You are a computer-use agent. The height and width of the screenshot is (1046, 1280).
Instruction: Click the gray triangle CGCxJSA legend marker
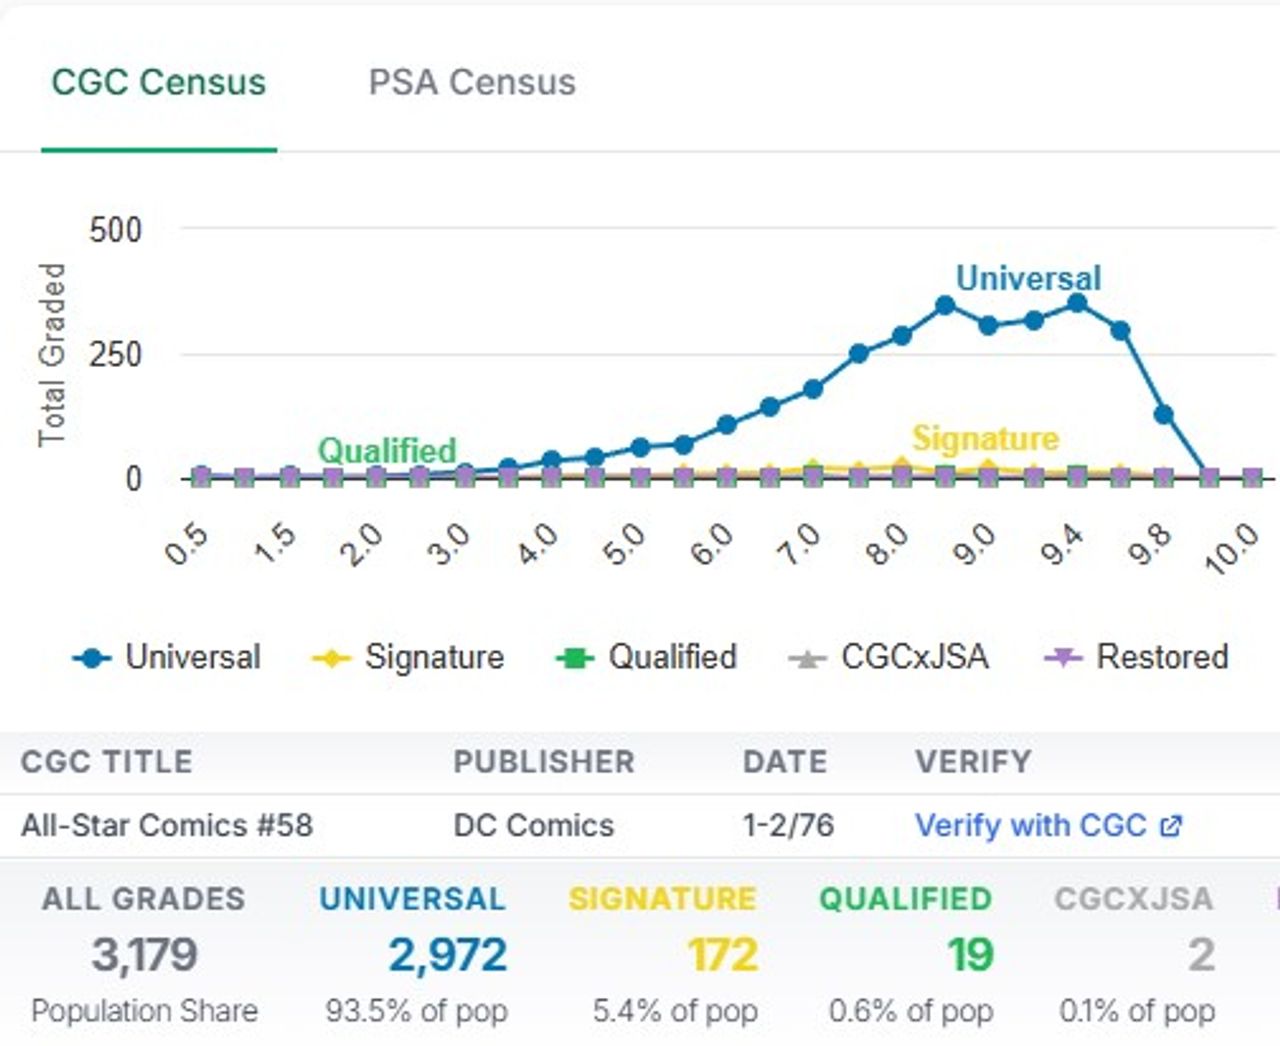(x=806, y=658)
